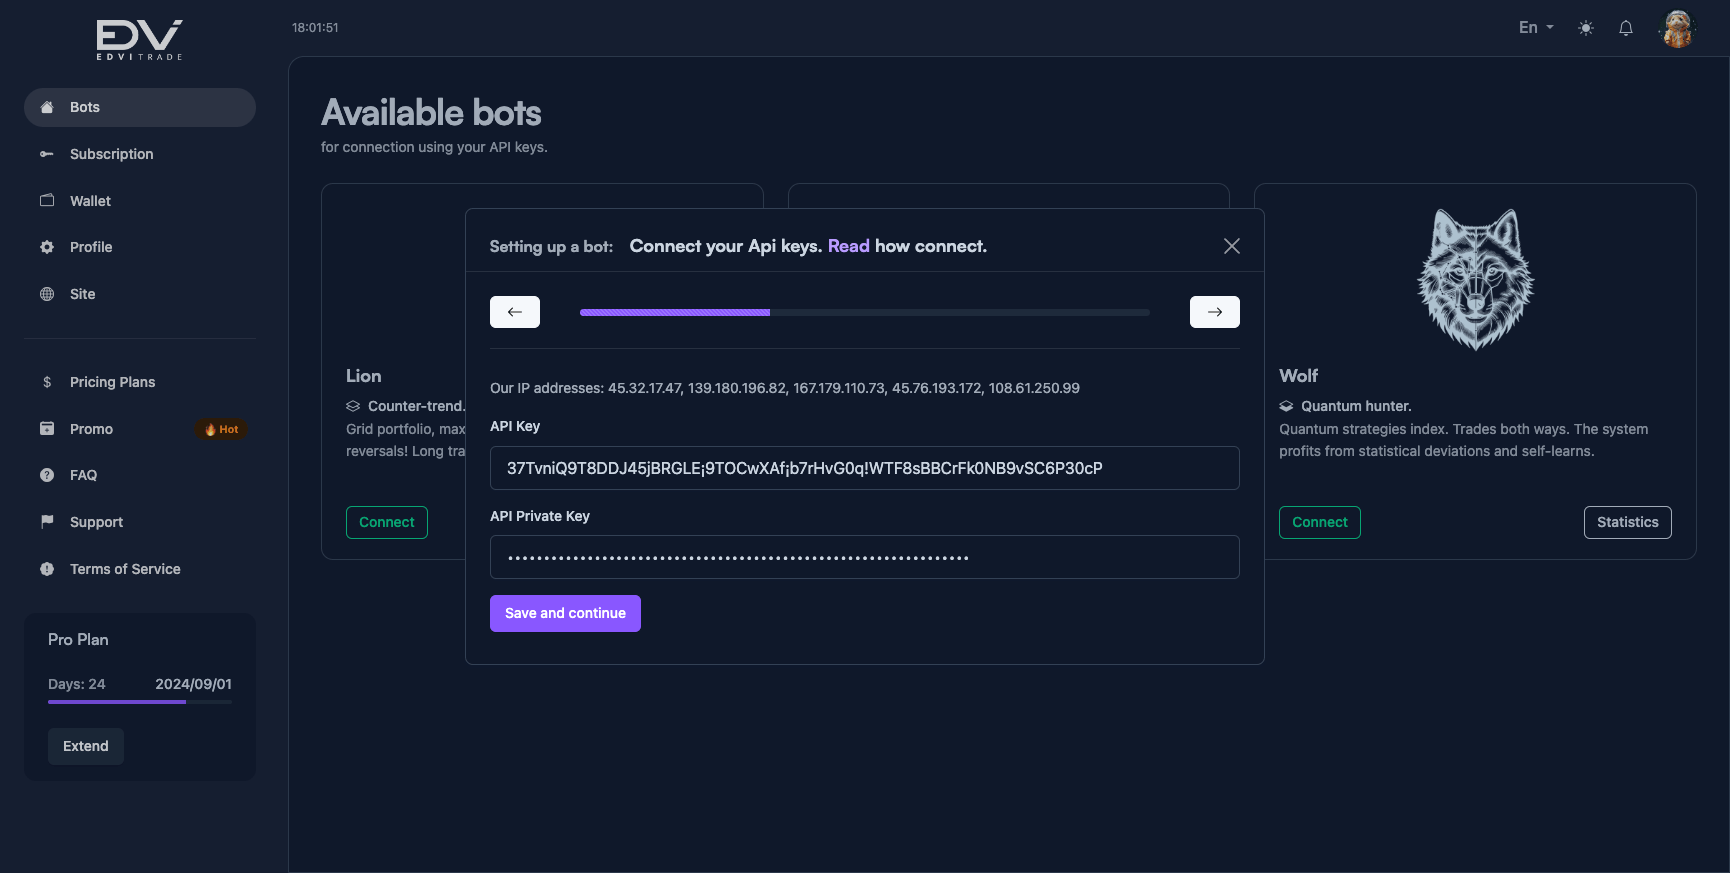Expand the En language dropdown
The image size is (1730, 873).
coord(1536,28)
